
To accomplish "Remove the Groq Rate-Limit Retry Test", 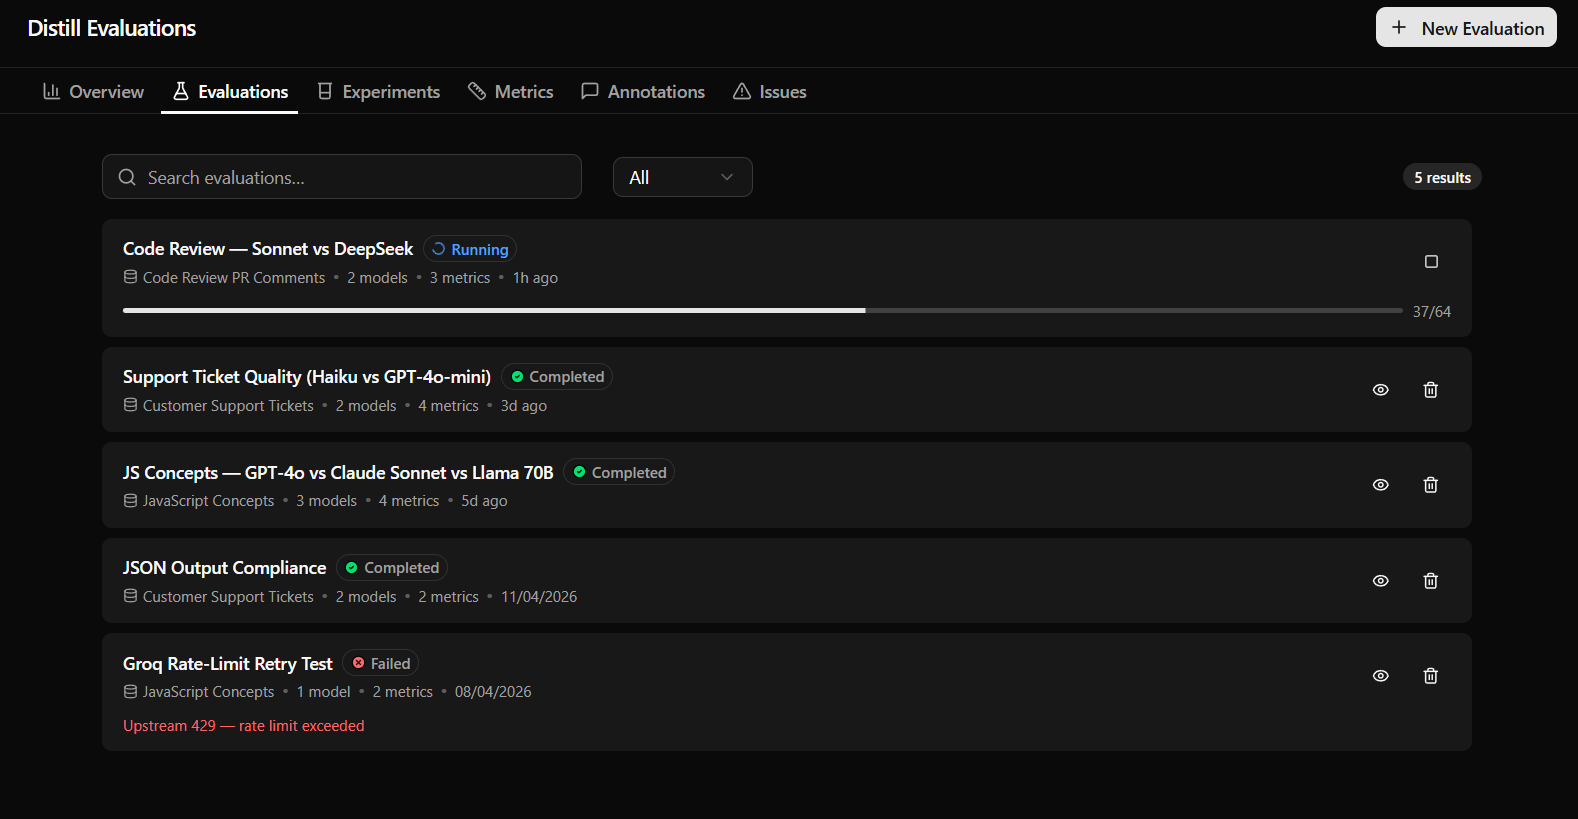I will 1430,676.
